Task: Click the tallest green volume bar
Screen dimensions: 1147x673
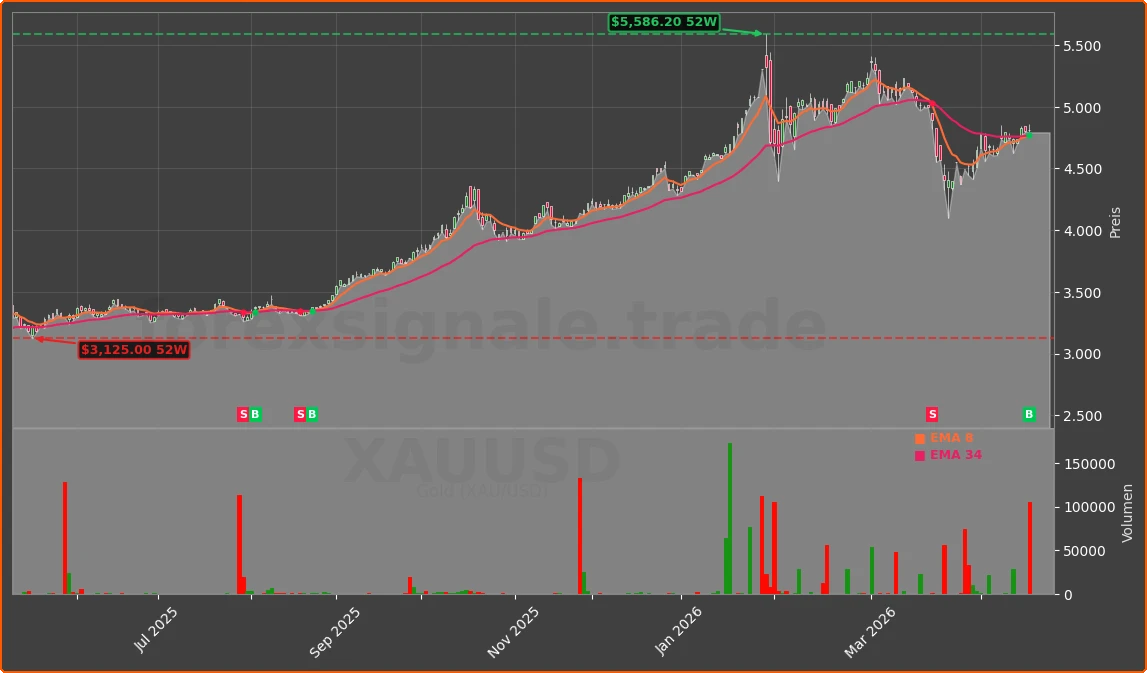Action: 729,519
